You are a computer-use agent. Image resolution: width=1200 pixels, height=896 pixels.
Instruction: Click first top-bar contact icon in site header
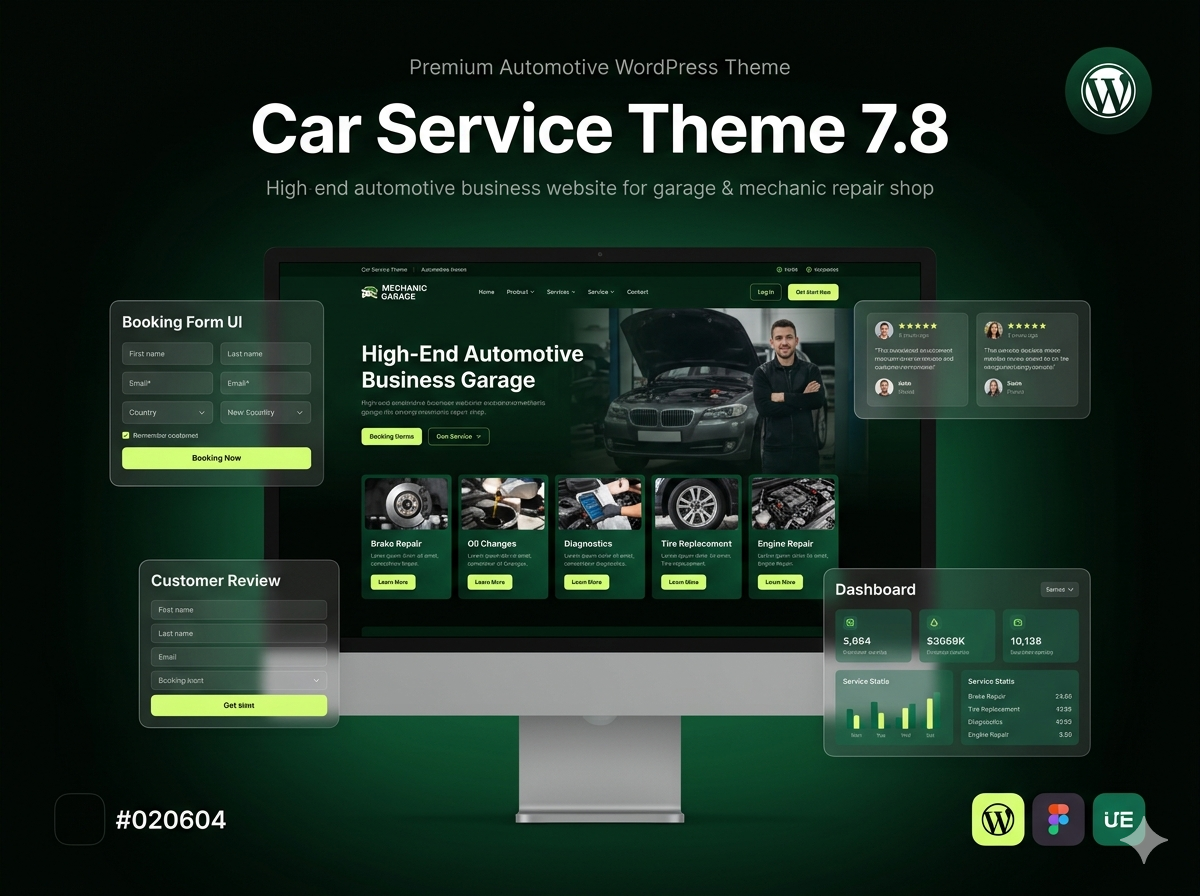click(x=779, y=270)
